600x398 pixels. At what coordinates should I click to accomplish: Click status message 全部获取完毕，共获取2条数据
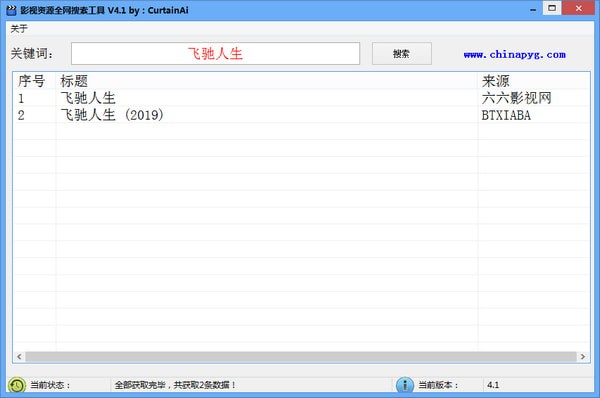175,385
